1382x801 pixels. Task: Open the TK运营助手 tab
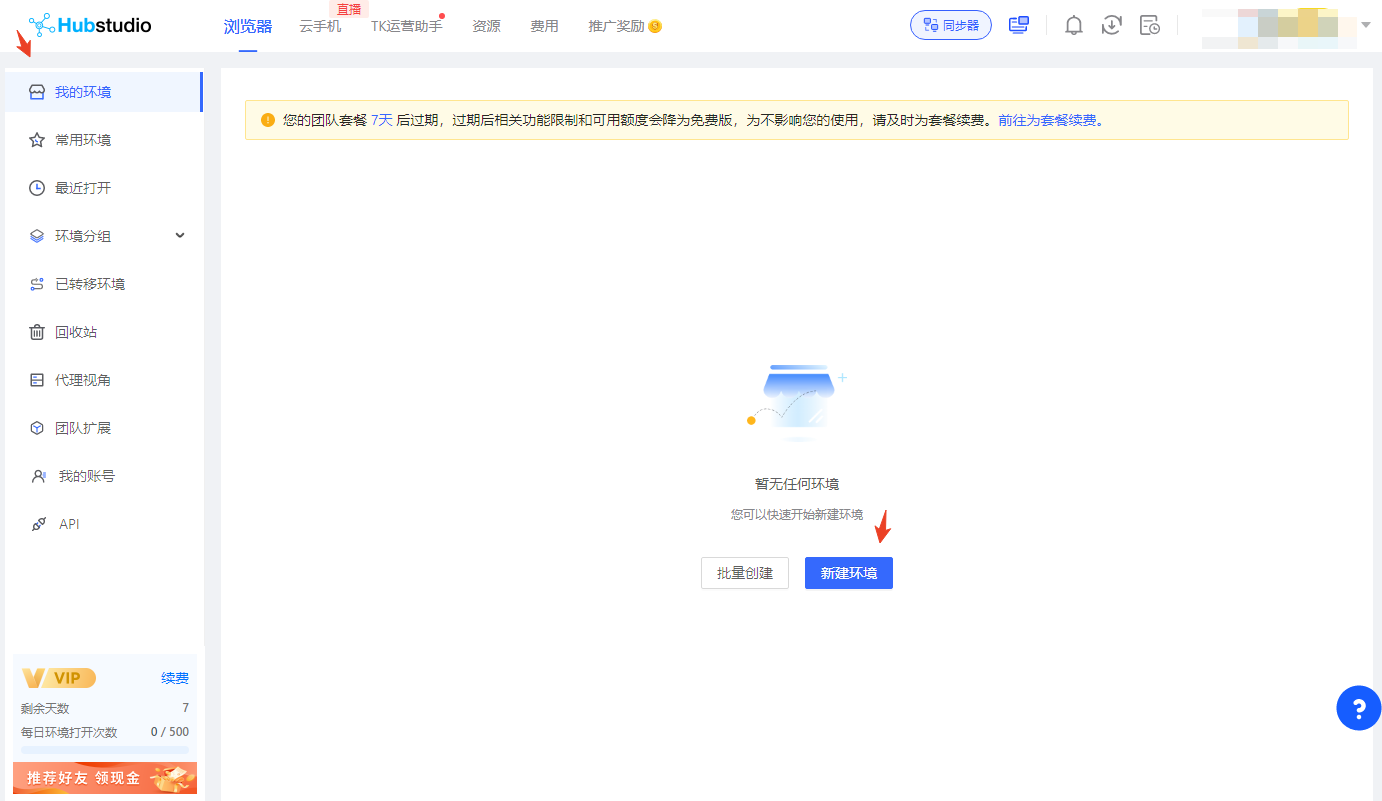pyautogui.click(x=406, y=26)
